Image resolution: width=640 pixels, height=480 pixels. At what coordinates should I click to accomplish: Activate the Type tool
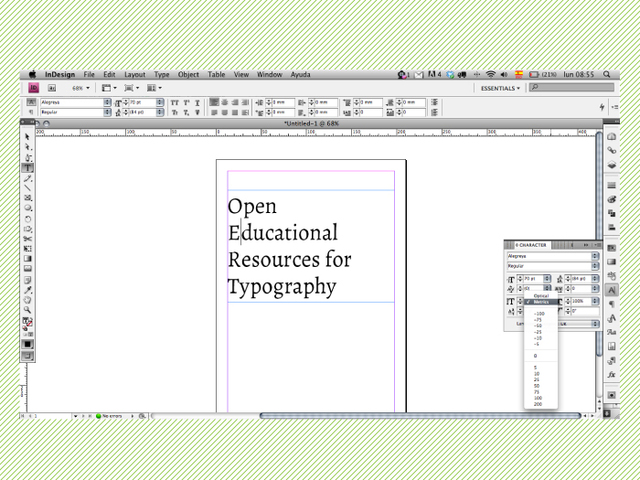click(x=27, y=168)
